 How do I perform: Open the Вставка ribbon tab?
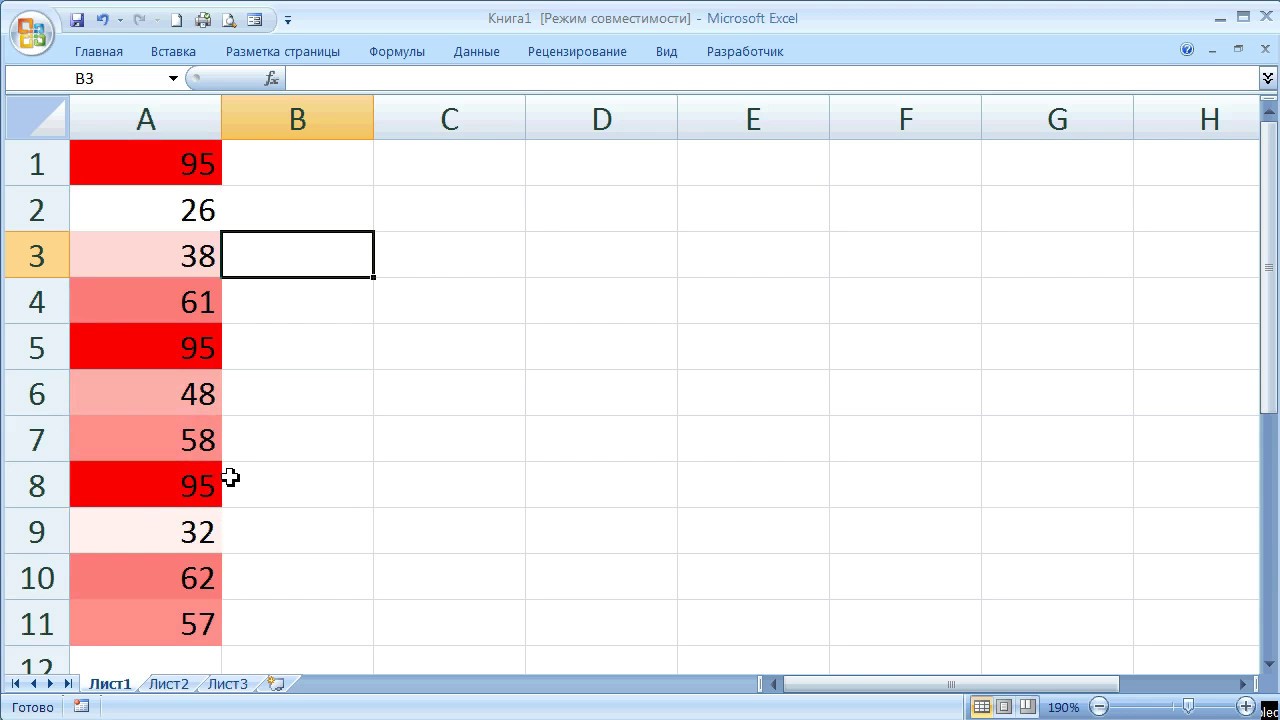click(173, 51)
